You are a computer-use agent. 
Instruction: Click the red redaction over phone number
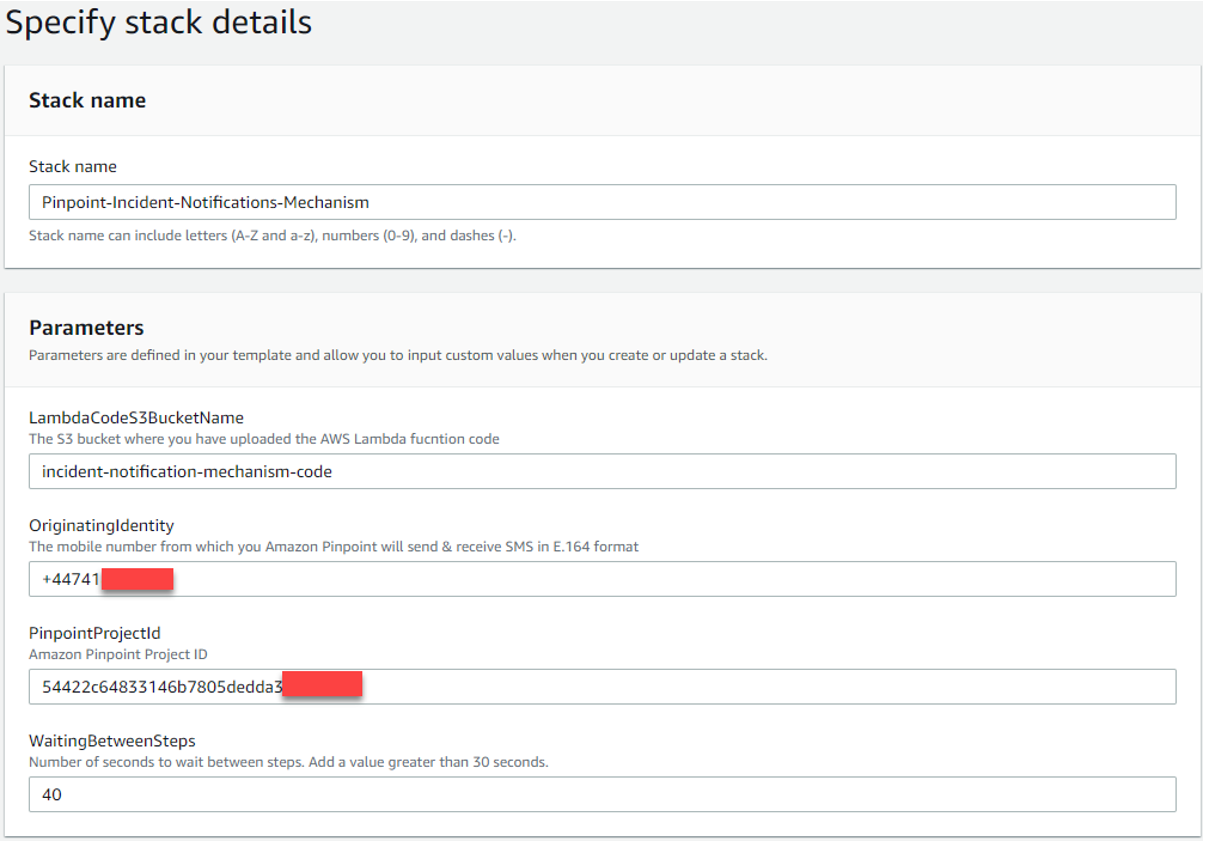point(138,579)
